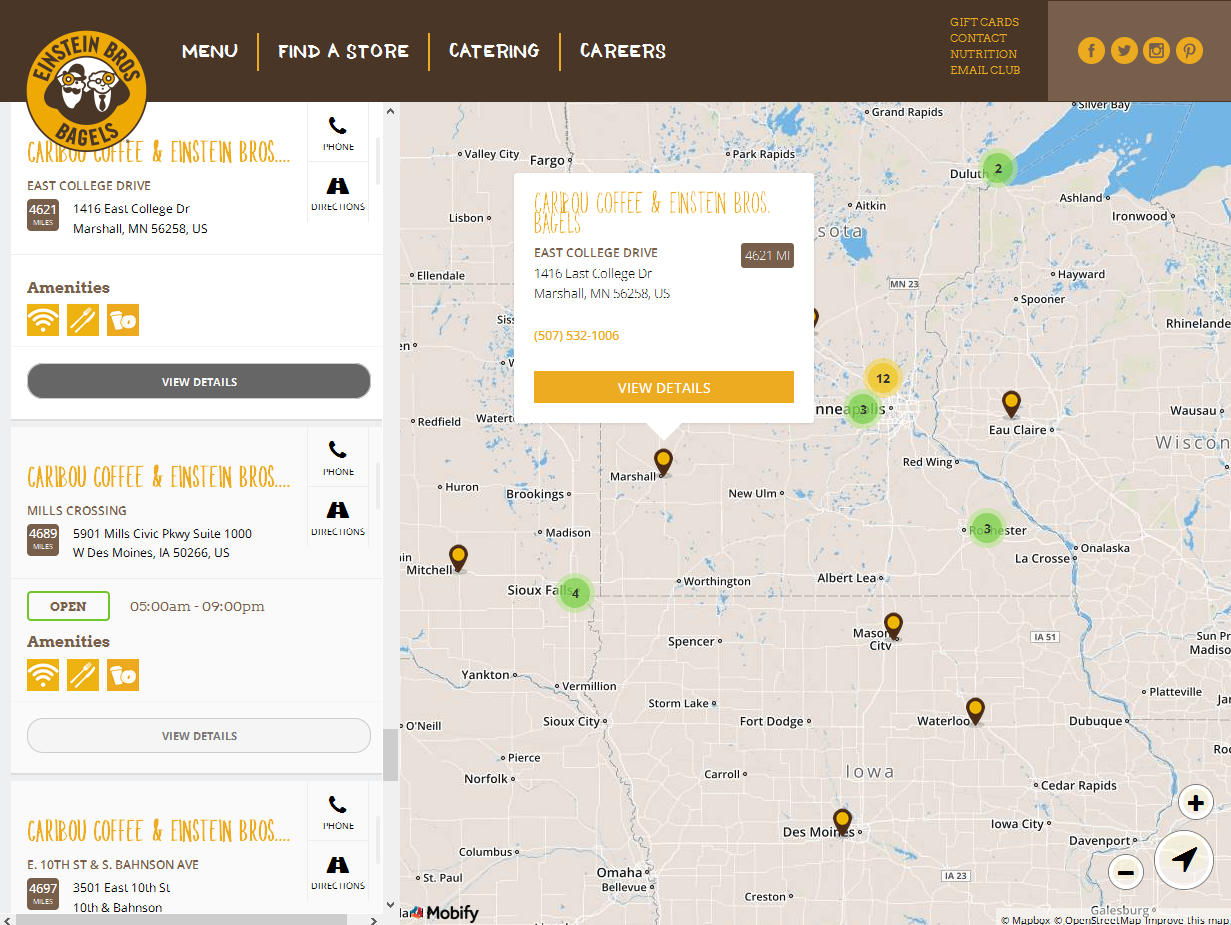Get directions to E. 10th St store

click(338, 871)
